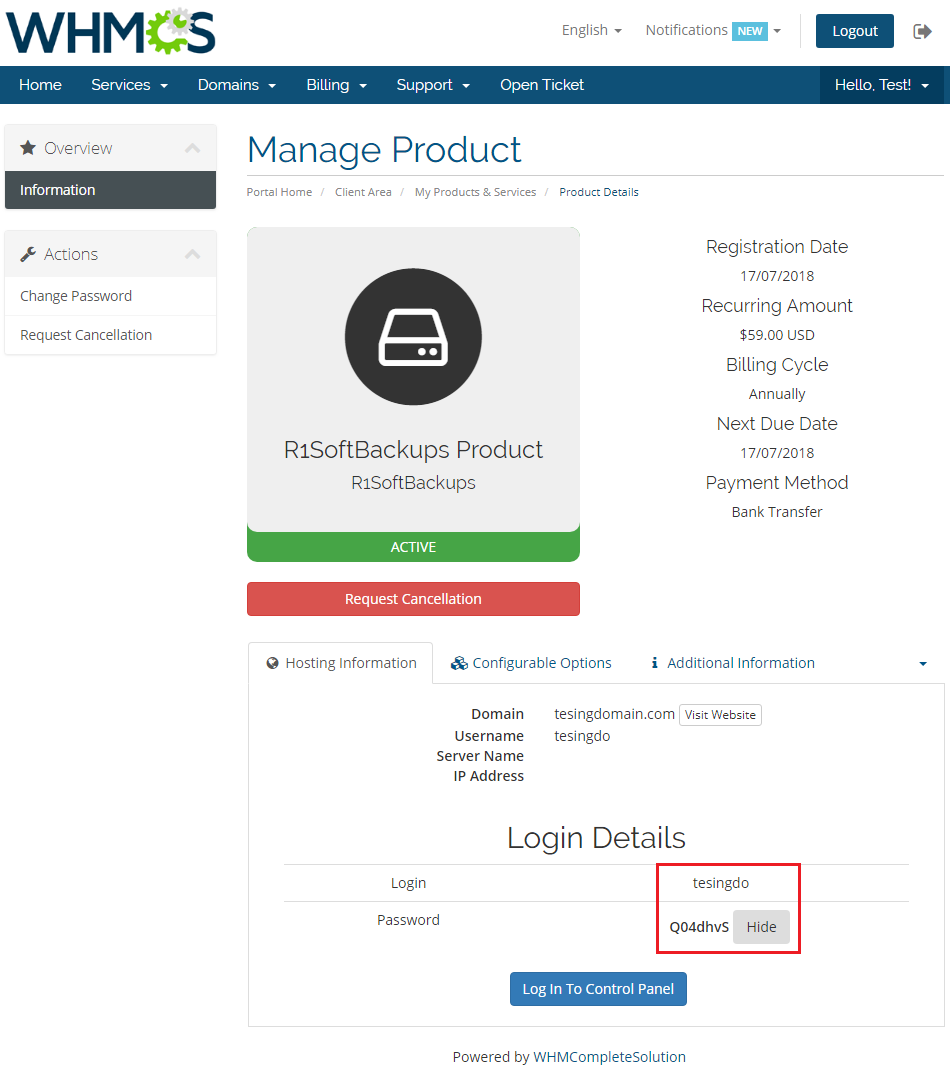Collapse the Overview sidebar panel chevron

coord(192,147)
